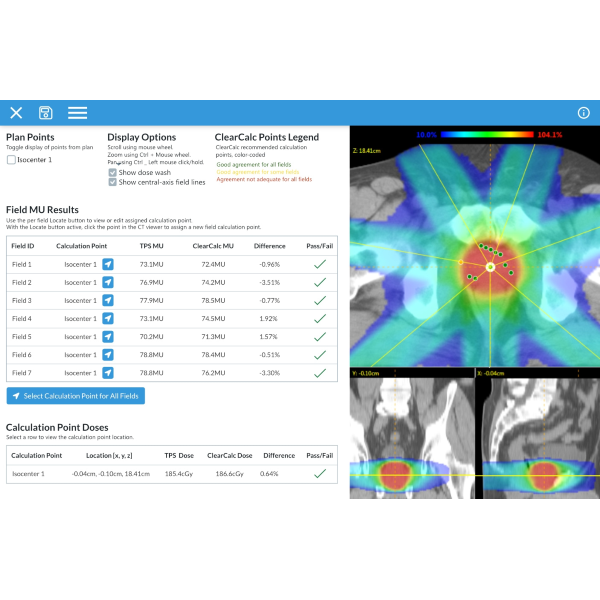Click Locate button for Field 3
The image size is (600, 600).
[x=108, y=301]
